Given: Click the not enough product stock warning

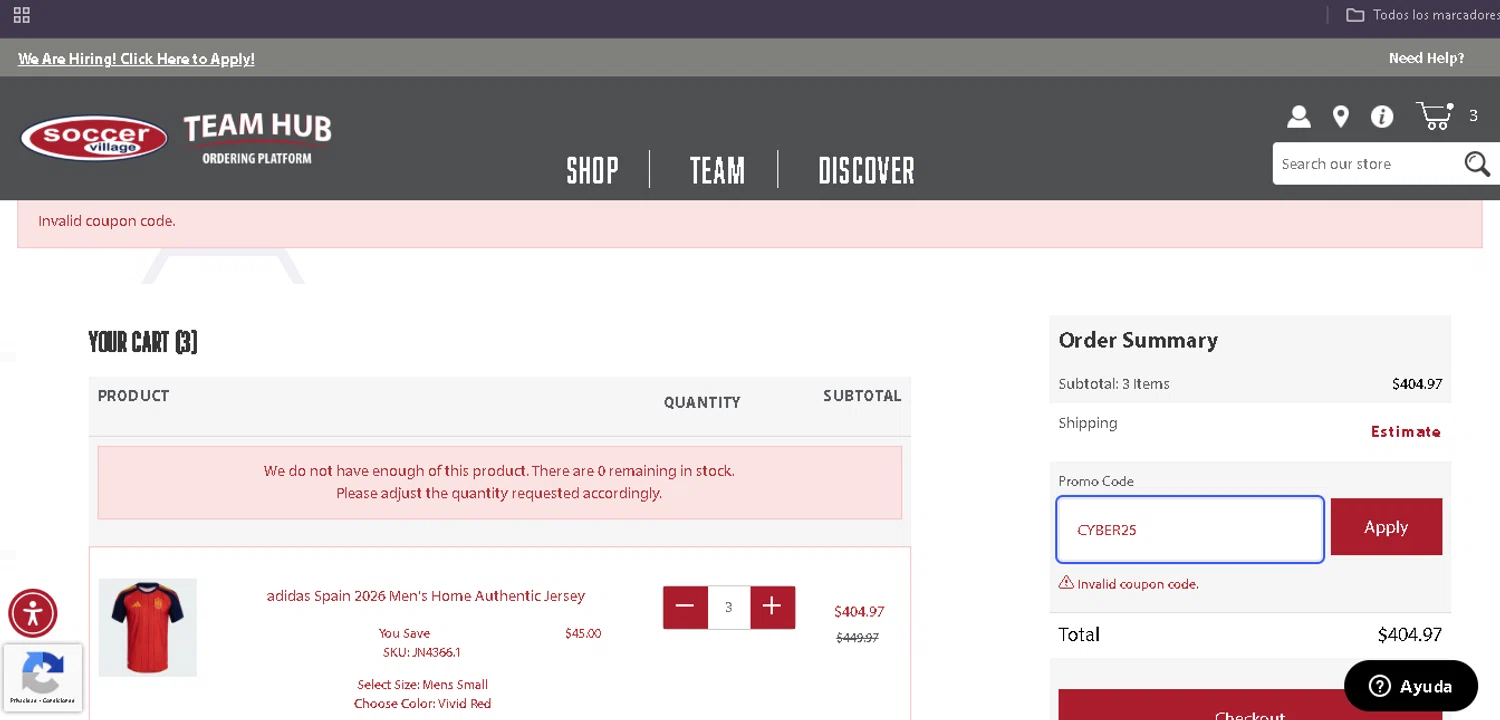Looking at the screenshot, I should pos(499,482).
